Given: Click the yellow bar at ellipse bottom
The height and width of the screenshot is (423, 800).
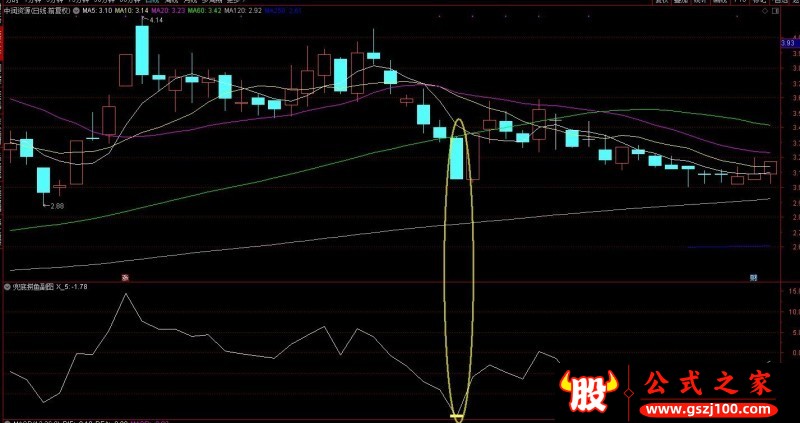Looking at the screenshot, I should 458,414.
